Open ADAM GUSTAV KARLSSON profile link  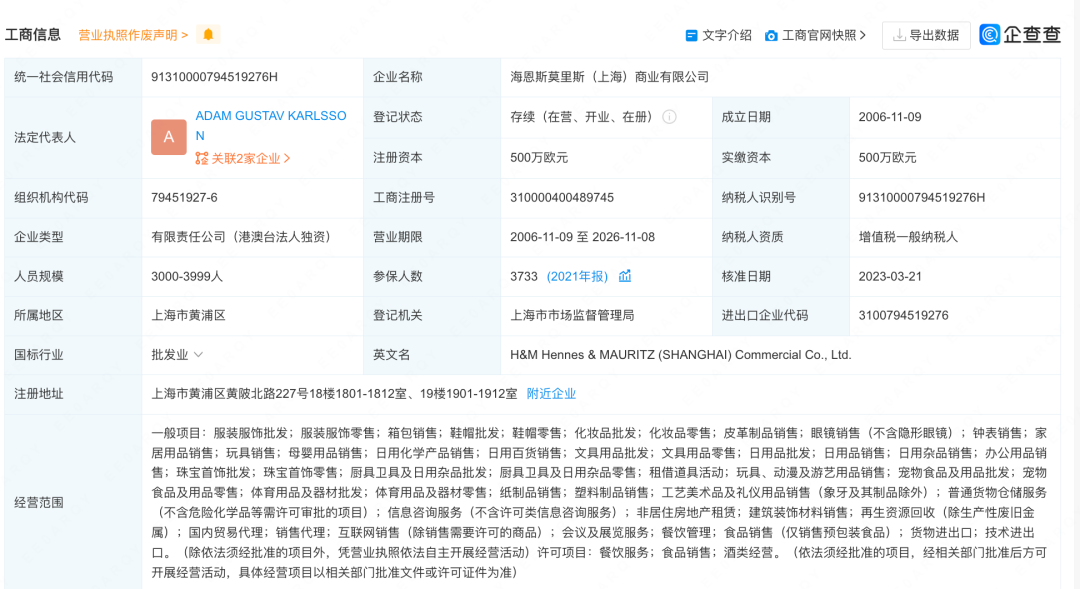tap(271, 126)
